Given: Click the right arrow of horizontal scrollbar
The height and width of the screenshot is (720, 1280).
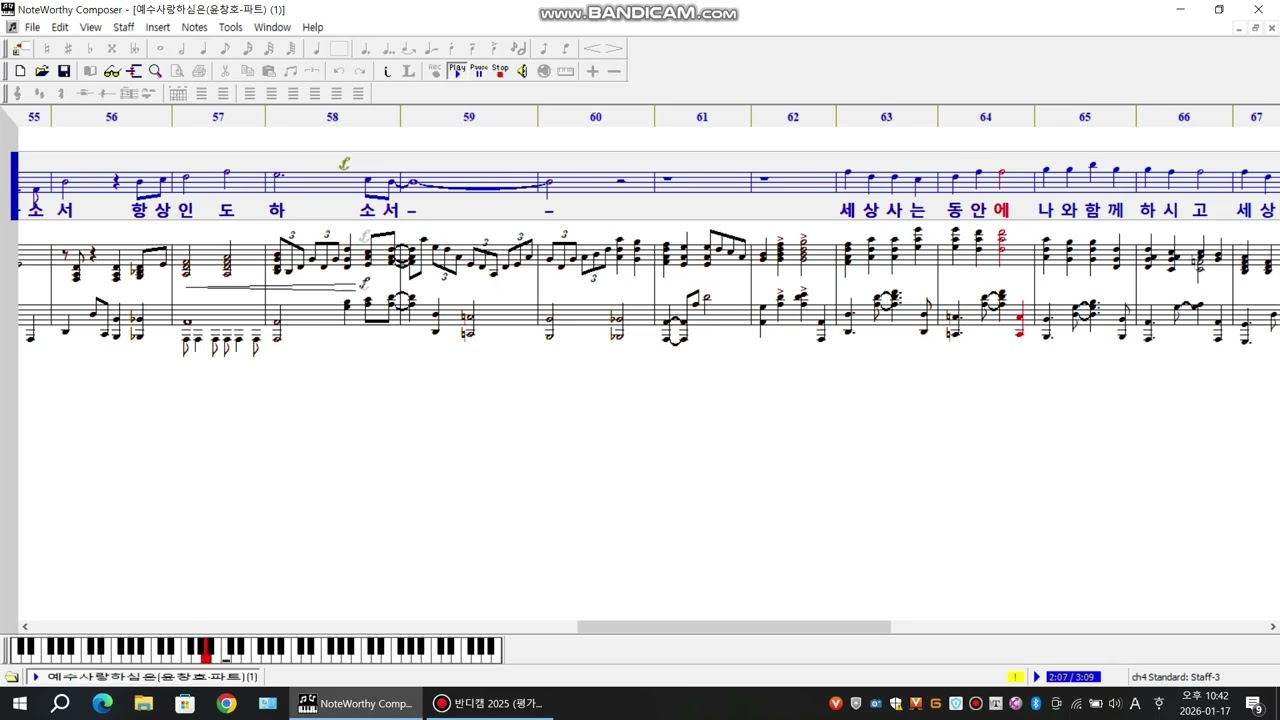Looking at the screenshot, I should pyautogui.click(x=1273, y=627).
